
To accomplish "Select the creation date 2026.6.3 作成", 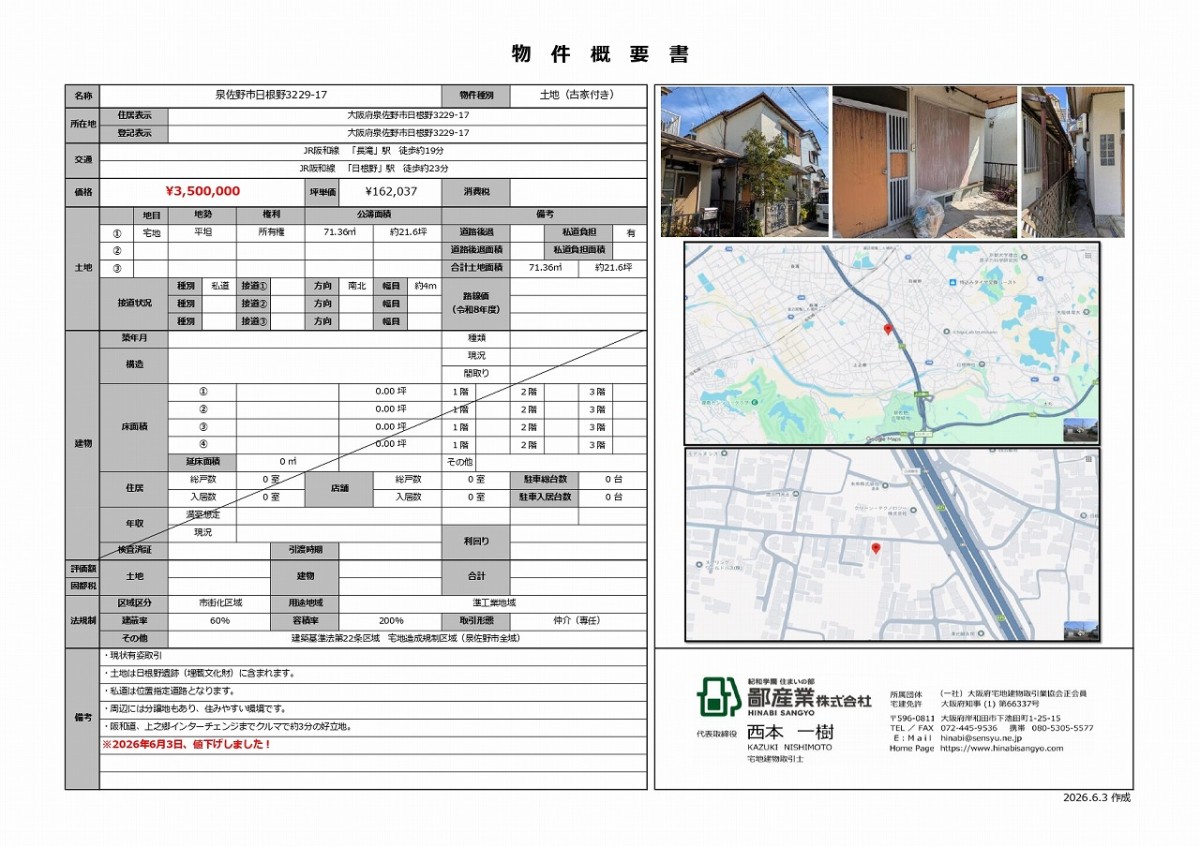I will coord(1097,797).
